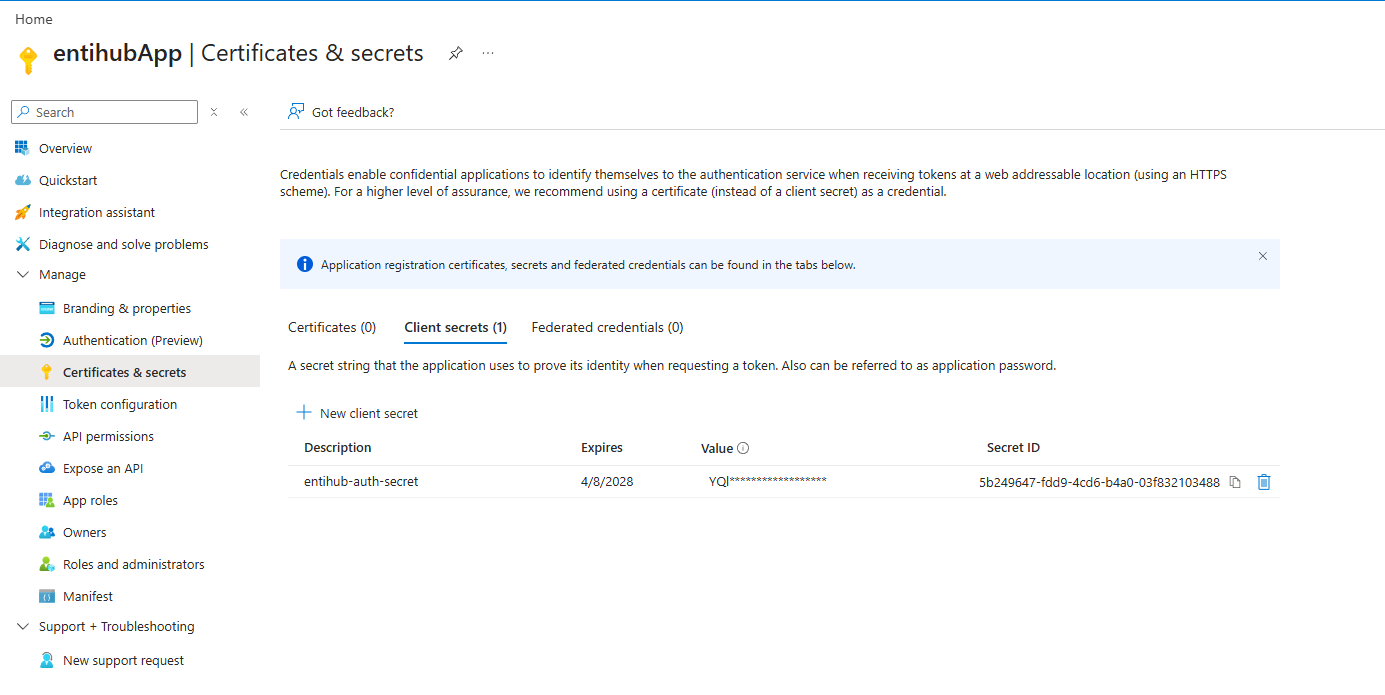Image resolution: width=1385 pixels, height=695 pixels.
Task: Click the info icon next to Value
Action: (x=743, y=448)
